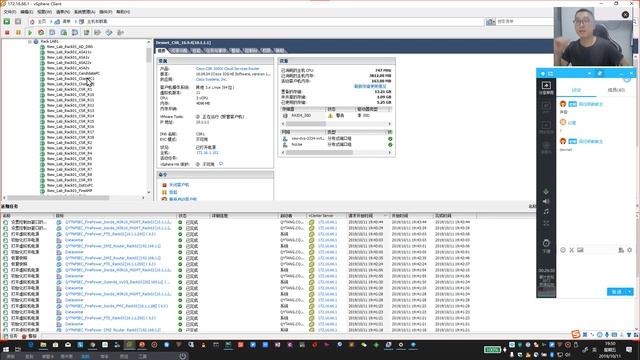Screen dimensions: 640x360
Task: Open the 帮助(H) Help menu
Action: (123, 12)
